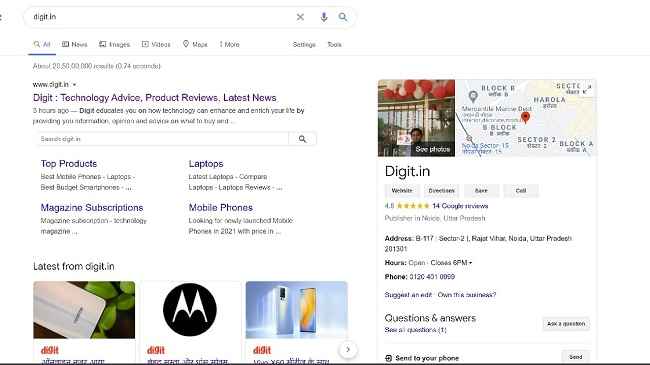Click the site search magnifier button
The image size is (650, 365).
pos(303,139)
